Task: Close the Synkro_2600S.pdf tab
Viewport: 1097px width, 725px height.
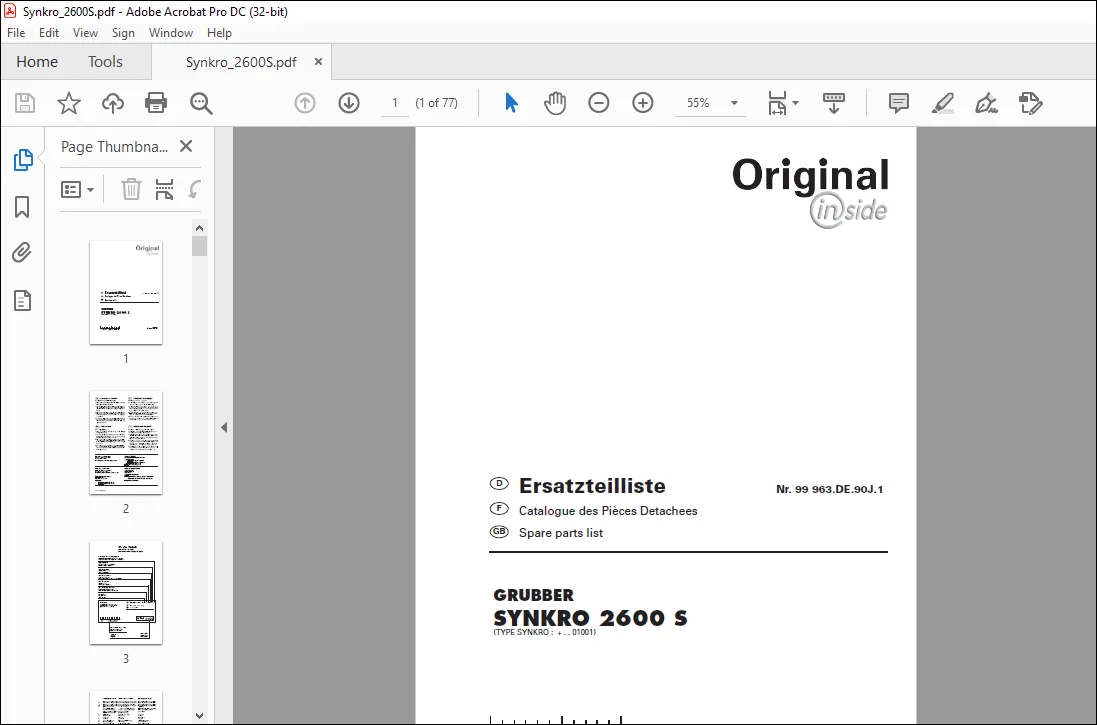Action: tap(318, 62)
